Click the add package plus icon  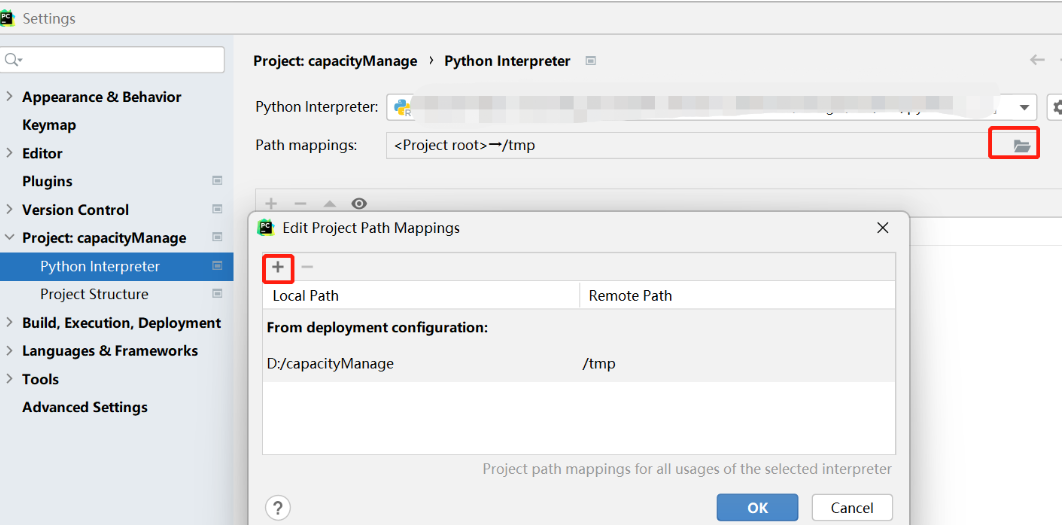pyautogui.click(x=271, y=203)
